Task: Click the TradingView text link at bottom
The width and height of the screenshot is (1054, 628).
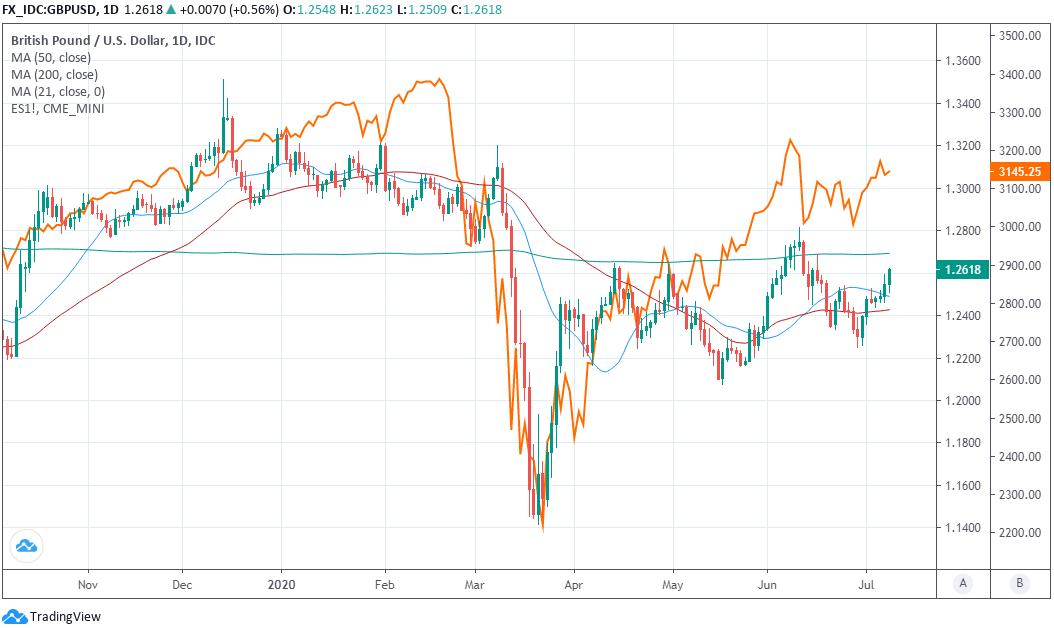Action: (65, 617)
